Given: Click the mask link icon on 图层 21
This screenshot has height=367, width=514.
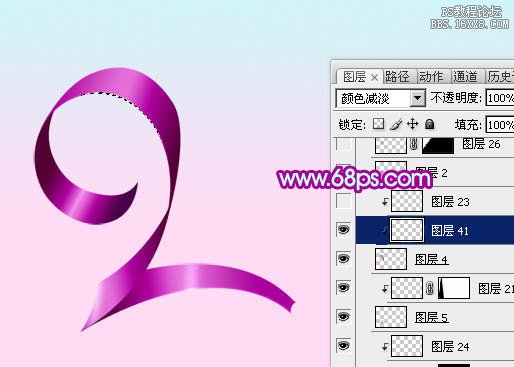Looking at the screenshot, I should (x=430, y=288).
